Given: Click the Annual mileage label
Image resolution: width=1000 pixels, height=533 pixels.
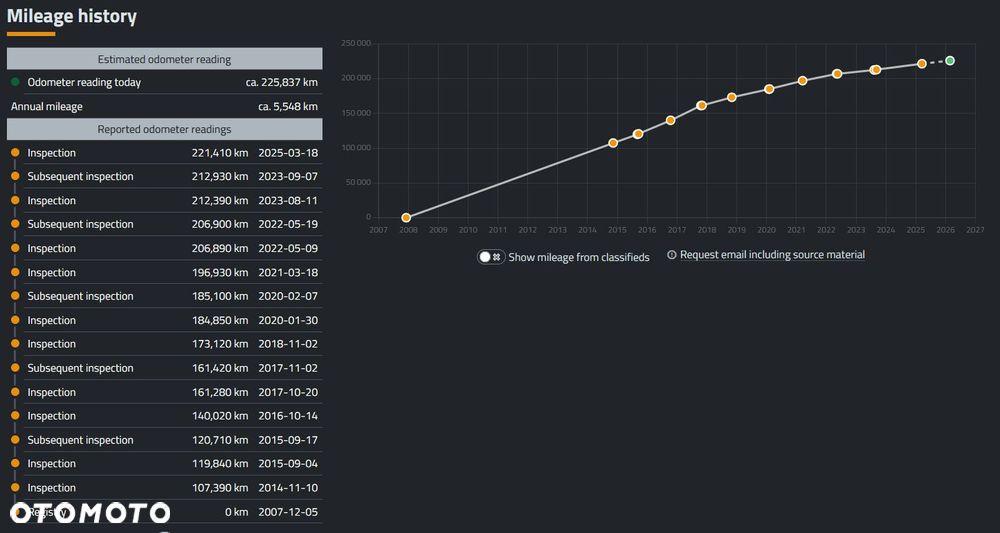Looking at the screenshot, I should tap(47, 106).
